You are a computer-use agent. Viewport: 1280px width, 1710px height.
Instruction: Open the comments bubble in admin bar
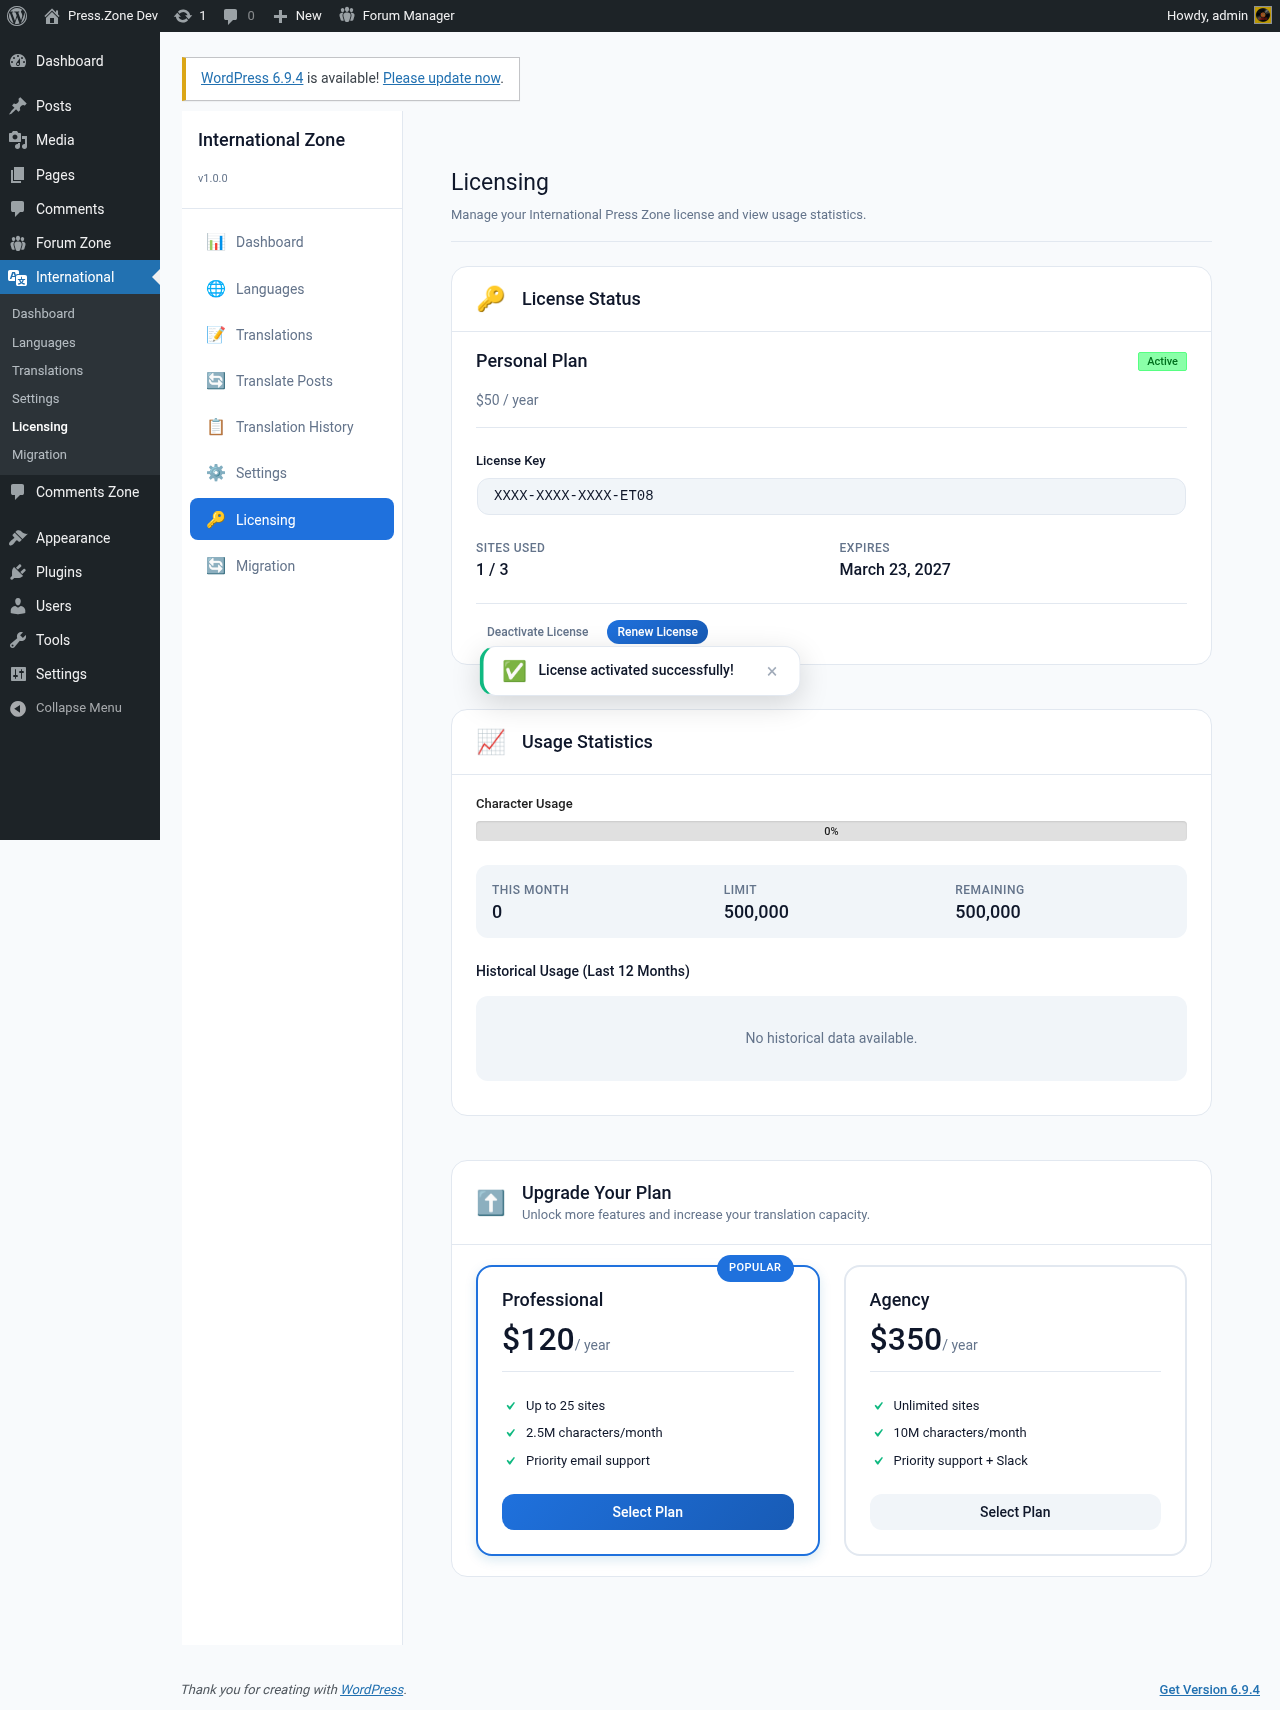[x=231, y=16]
